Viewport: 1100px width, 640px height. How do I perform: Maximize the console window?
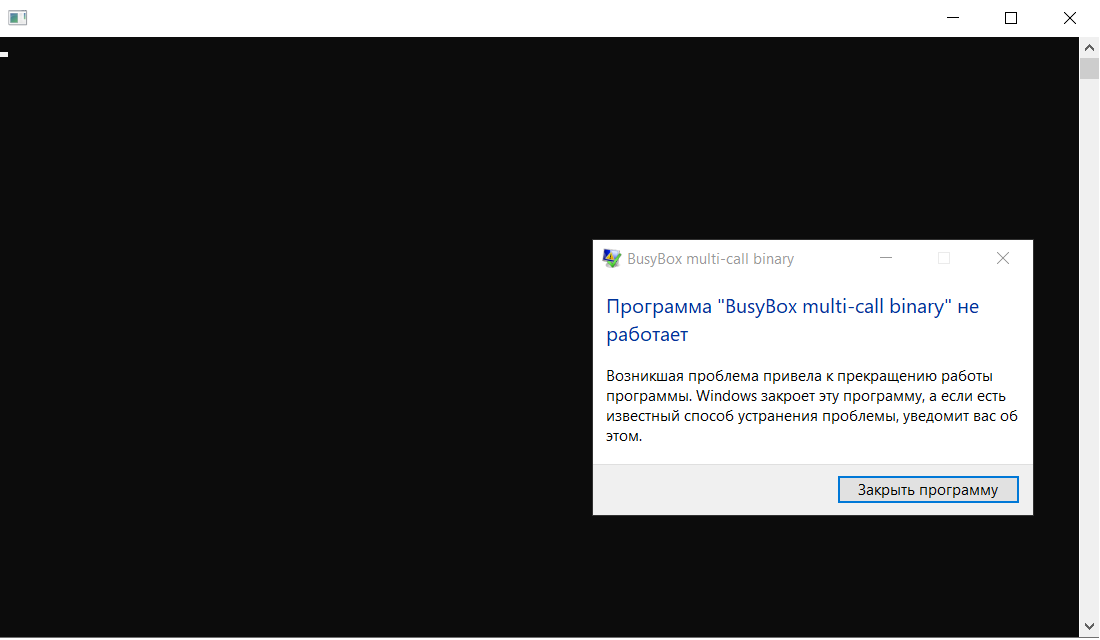point(1011,18)
